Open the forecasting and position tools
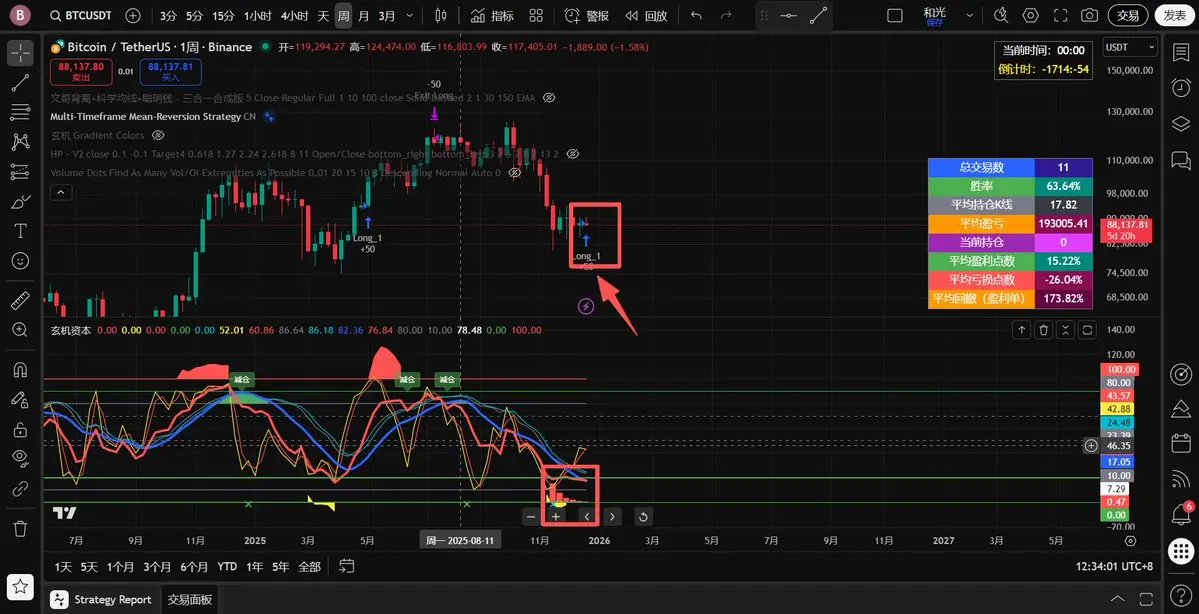 click(x=21, y=171)
